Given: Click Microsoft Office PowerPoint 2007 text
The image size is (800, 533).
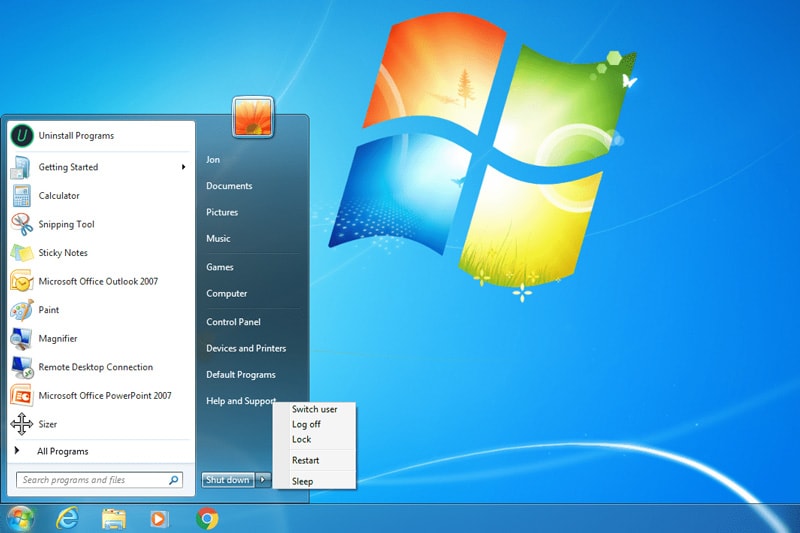Looking at the screenshot, I should tap(105, 396).
